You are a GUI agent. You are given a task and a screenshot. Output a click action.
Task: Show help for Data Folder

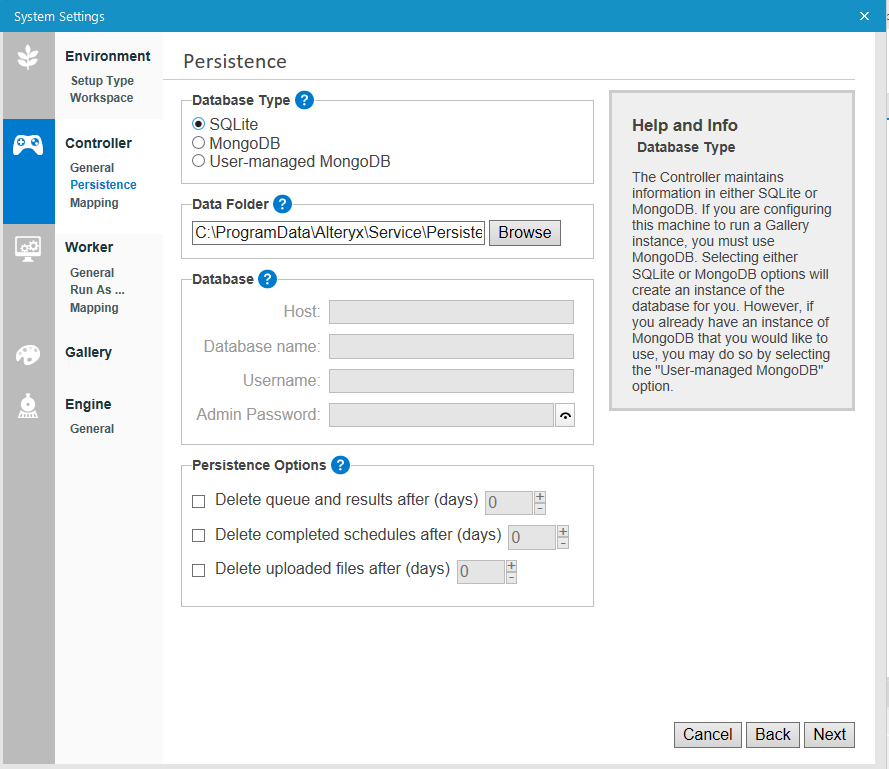point(282,204)
